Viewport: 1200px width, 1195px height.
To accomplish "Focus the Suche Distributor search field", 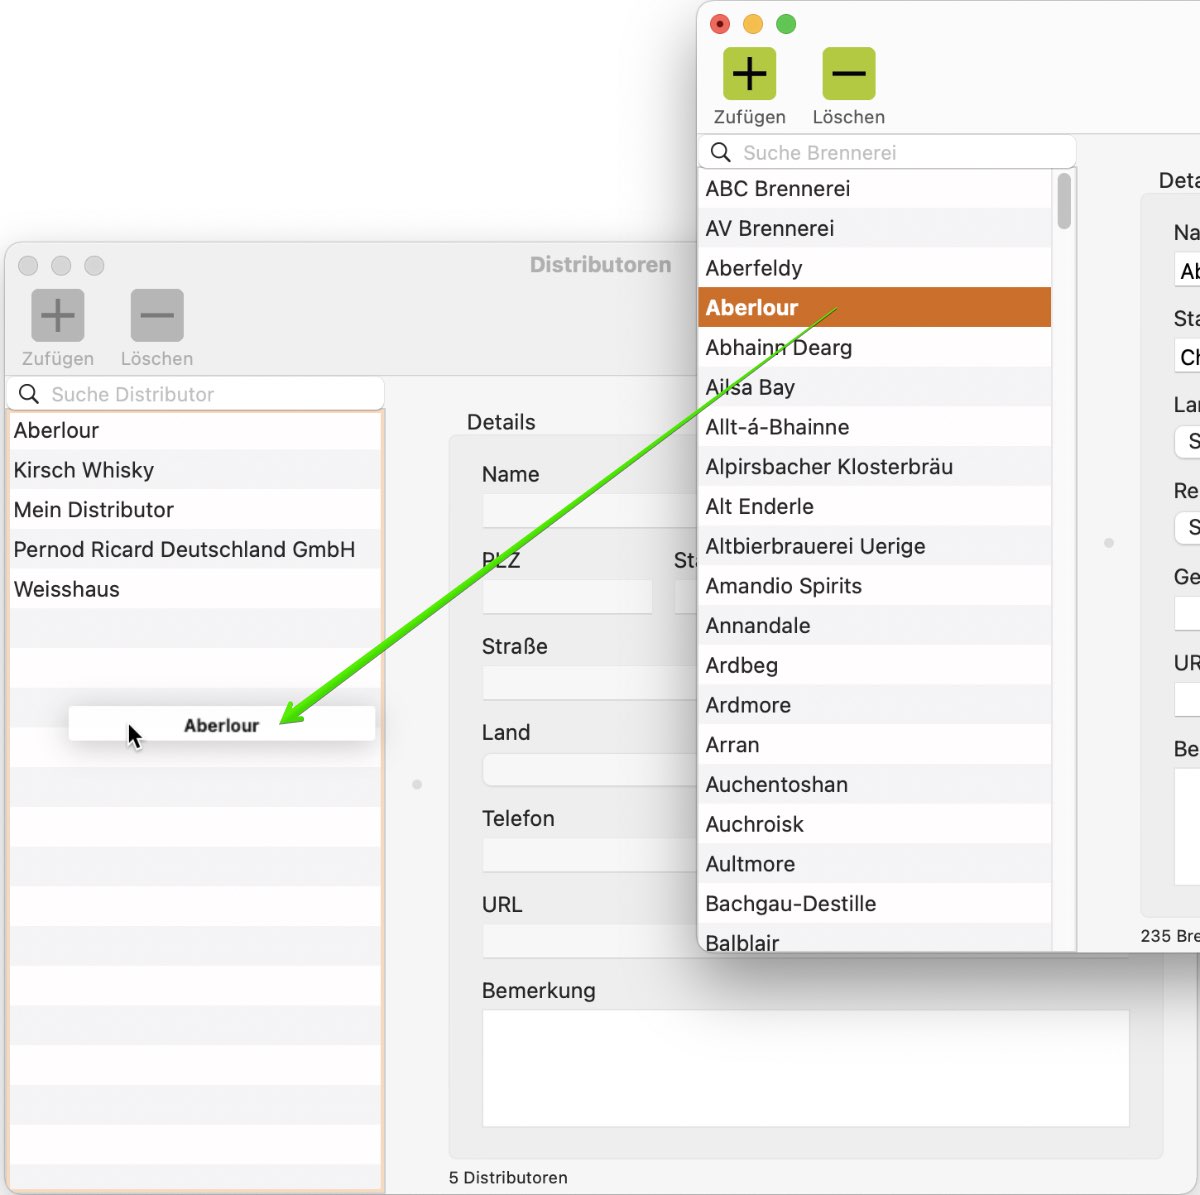I will point(195,394).
